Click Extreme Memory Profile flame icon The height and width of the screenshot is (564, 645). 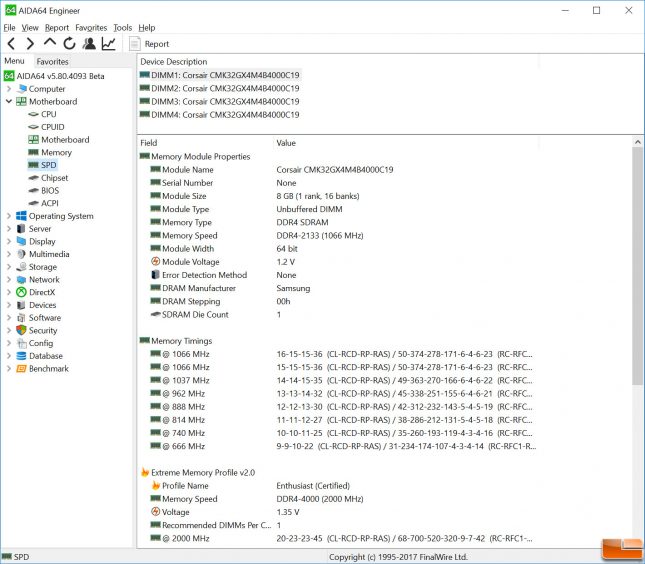click(145, 472)
